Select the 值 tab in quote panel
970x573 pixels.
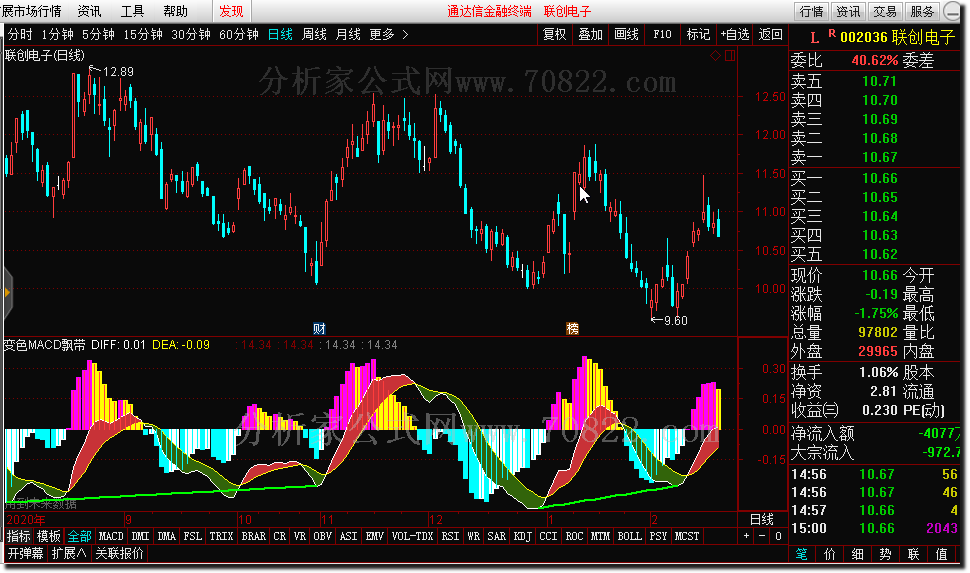(942, 554)
